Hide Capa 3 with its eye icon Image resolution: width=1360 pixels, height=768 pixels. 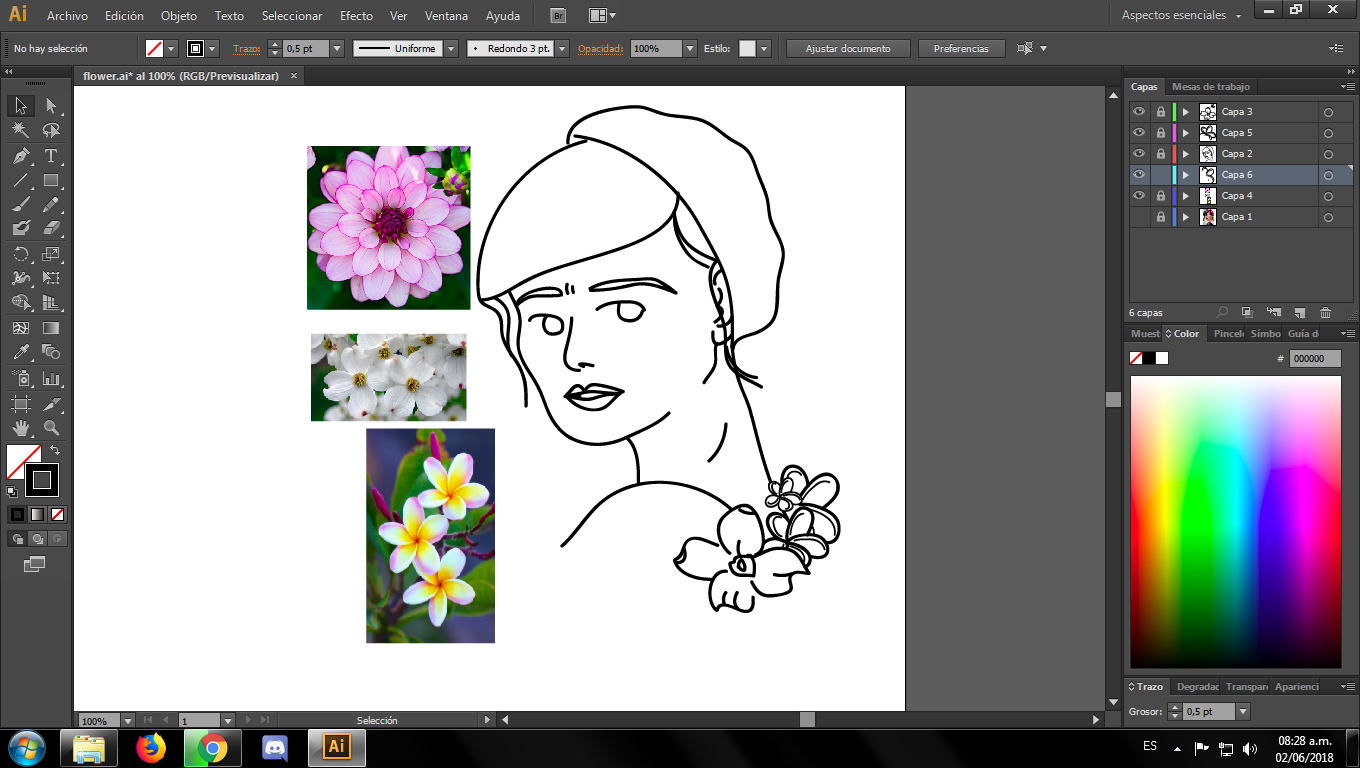pos(1139,112)
